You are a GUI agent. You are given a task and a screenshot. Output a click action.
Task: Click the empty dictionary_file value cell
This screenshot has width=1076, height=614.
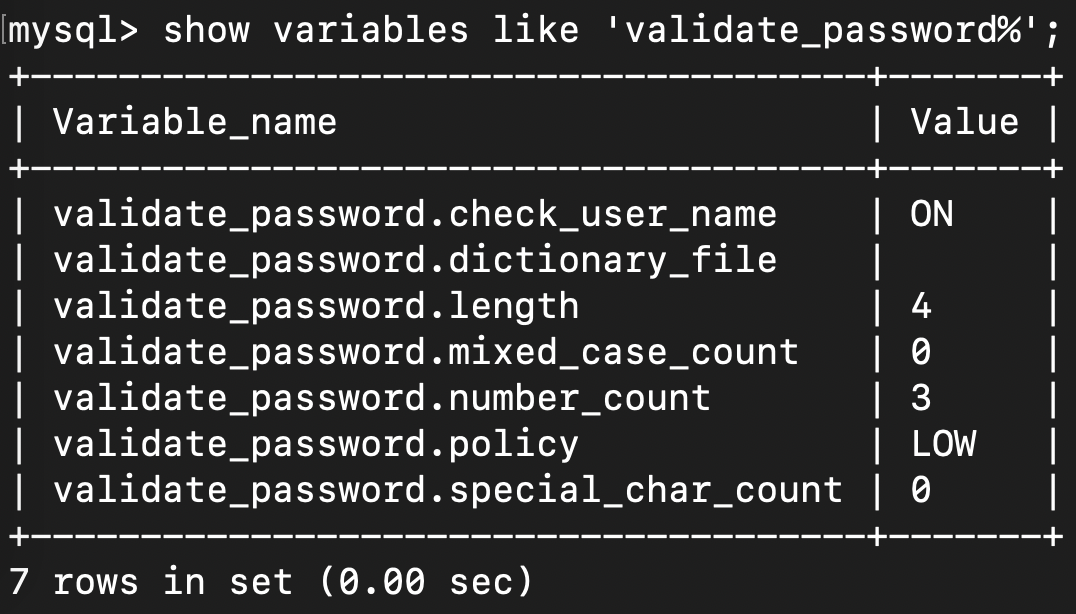coord(965,261)
